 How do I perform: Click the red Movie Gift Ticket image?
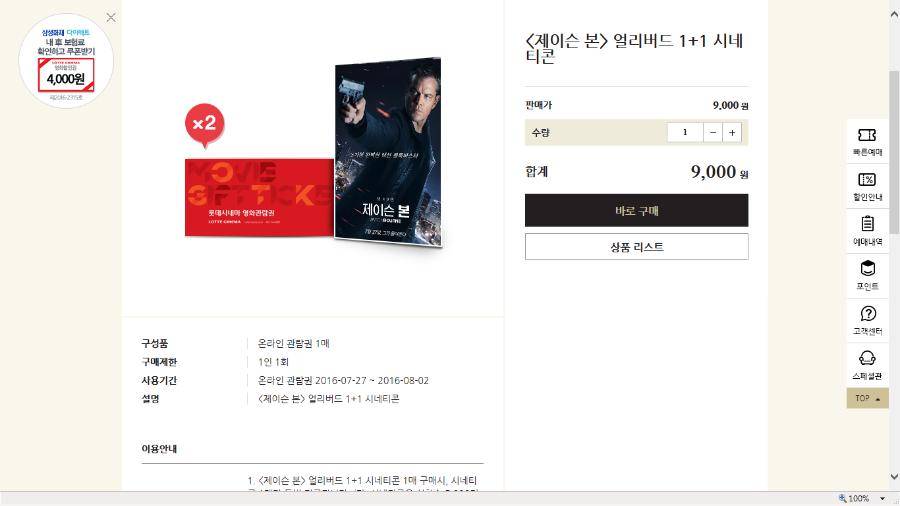tap(259, 197)
